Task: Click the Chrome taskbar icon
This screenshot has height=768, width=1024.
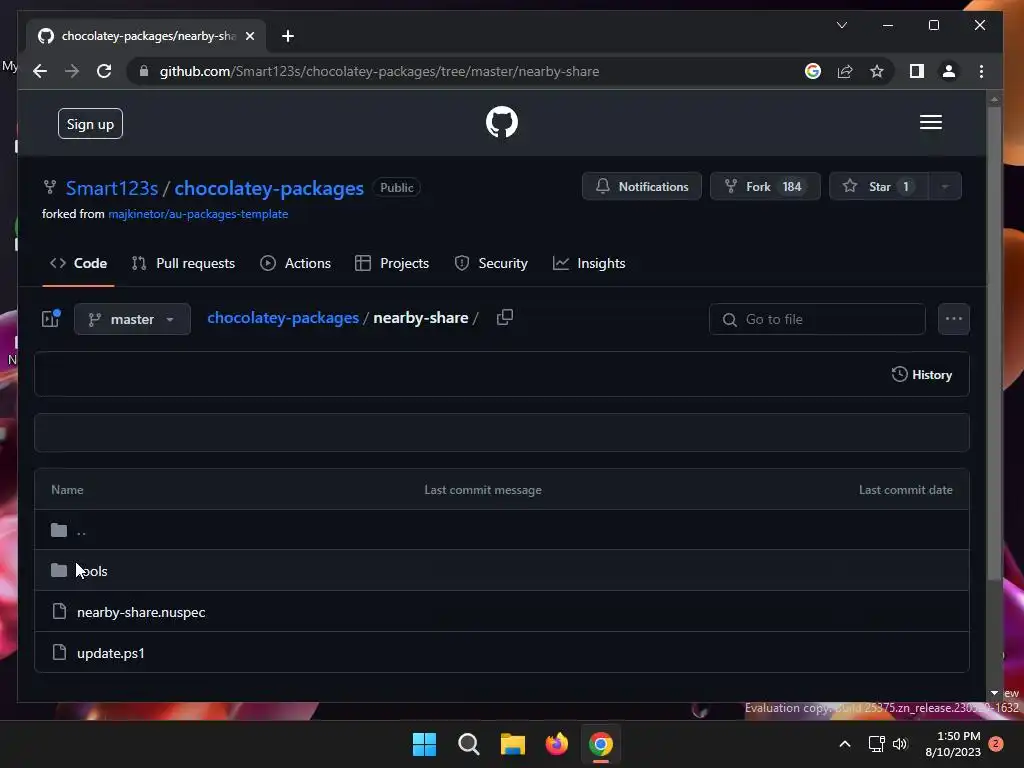Action: click(x=601, y=744)
